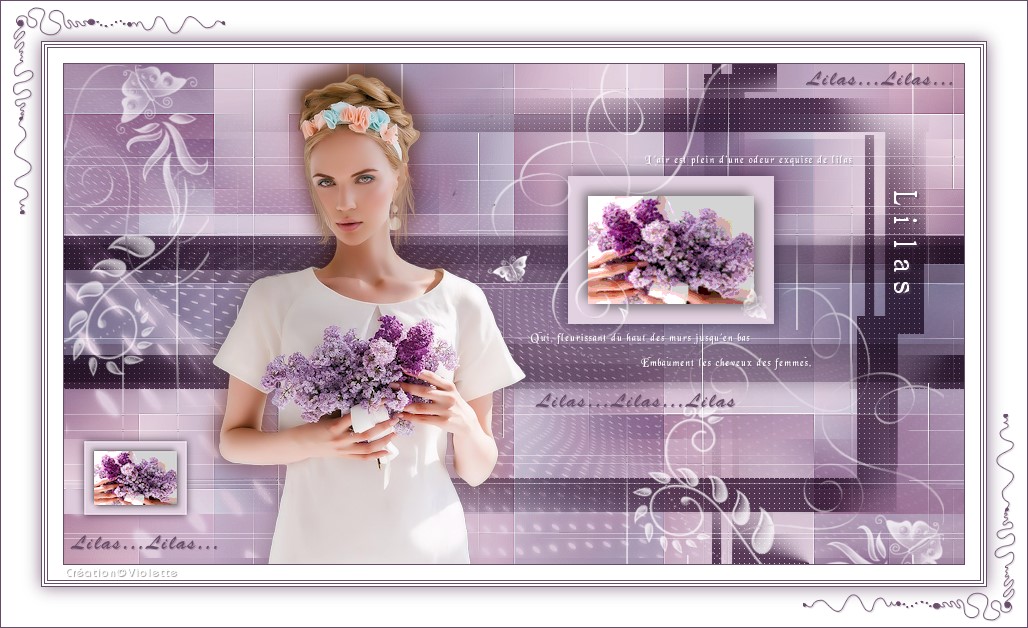This screenshot has height=628, width=1028.
Task: Click the 'Lilas...Lilas...' text at bottom left
Action: pyautogui.click(x=144, y=544)
